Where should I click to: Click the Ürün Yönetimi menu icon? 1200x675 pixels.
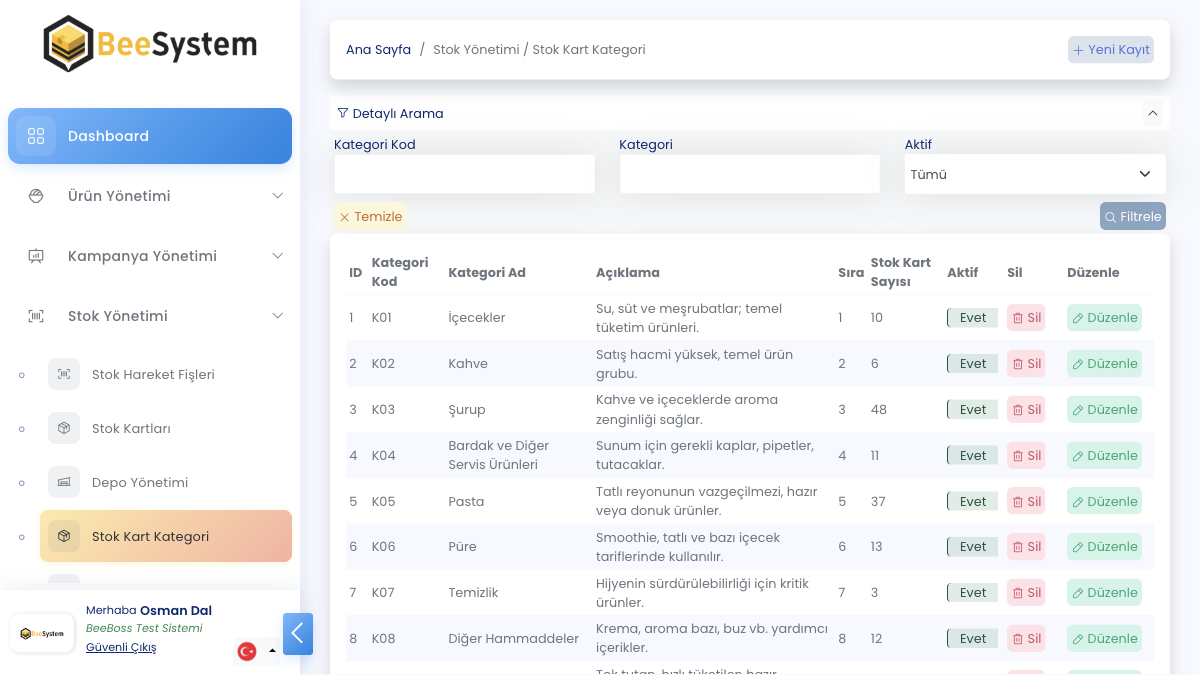[36, 196]
